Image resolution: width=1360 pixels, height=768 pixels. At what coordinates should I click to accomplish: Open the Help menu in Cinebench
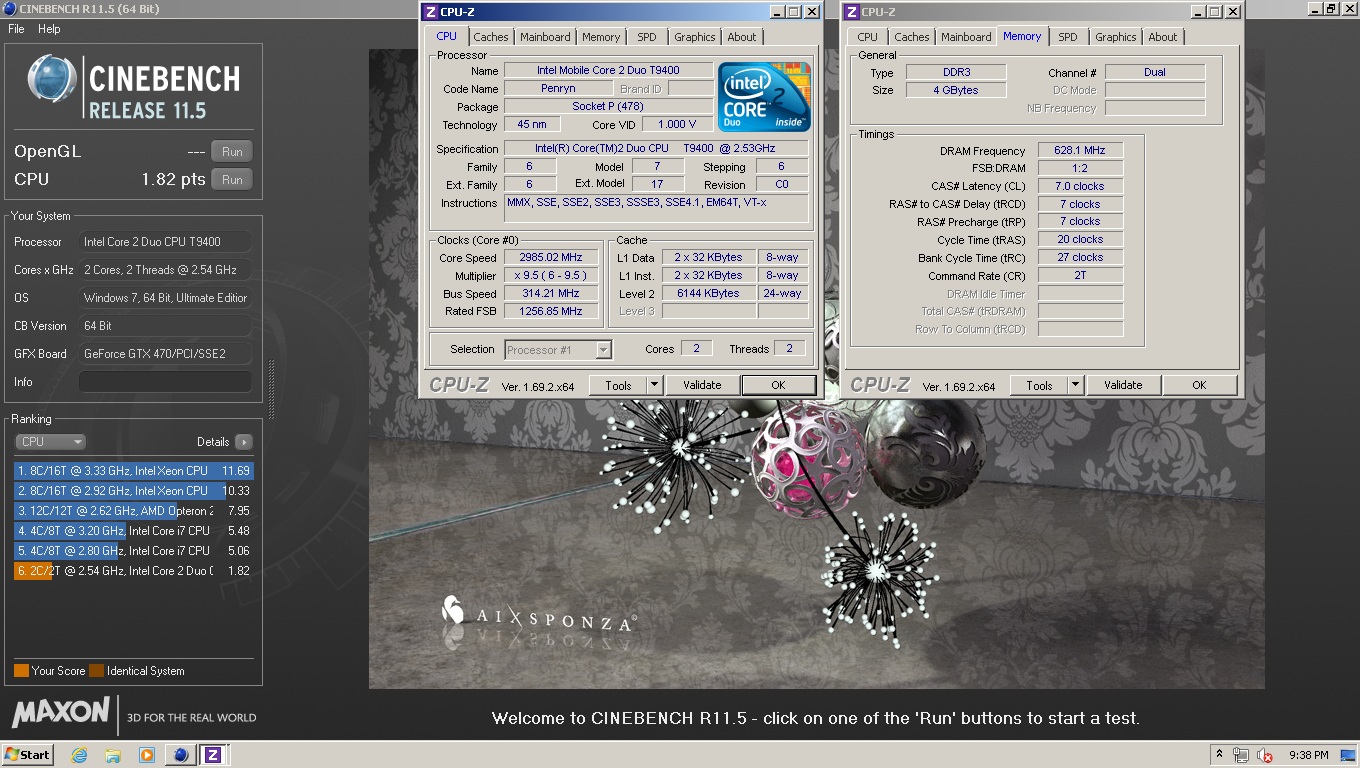tap(49, 29)
